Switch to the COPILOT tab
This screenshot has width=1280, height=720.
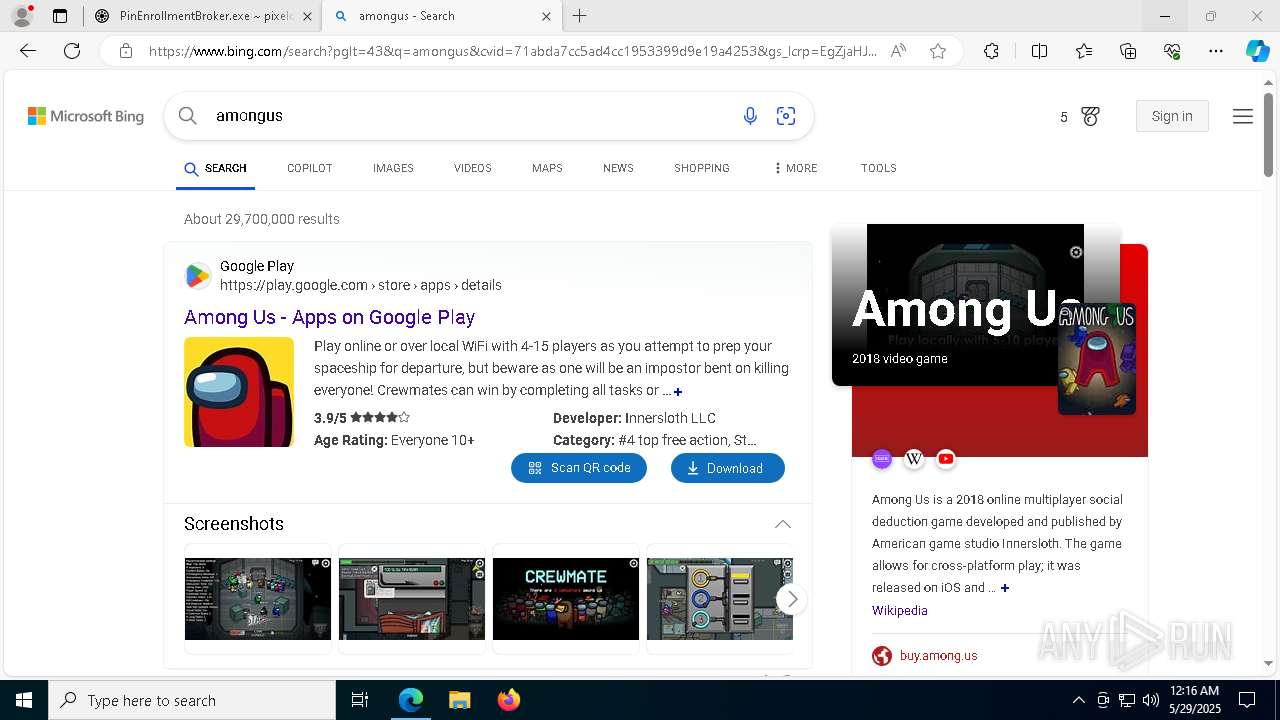[310, 168]
